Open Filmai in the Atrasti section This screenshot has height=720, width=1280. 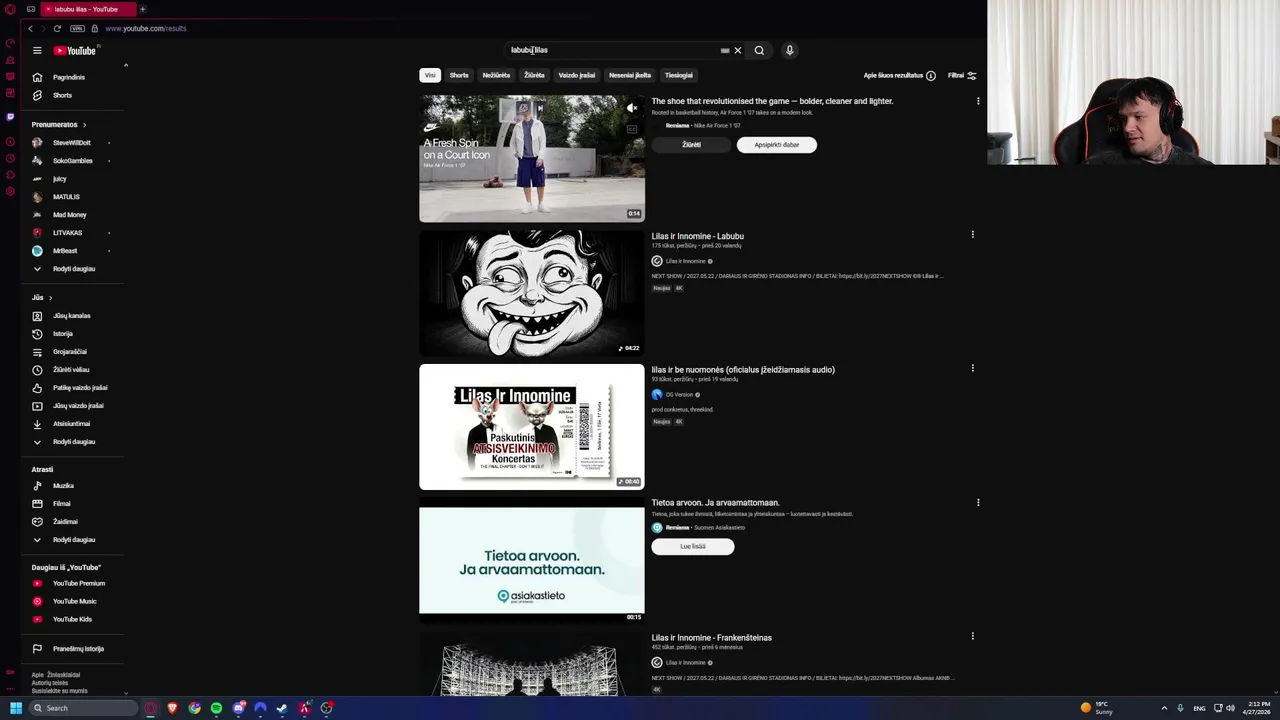point(62,504)
